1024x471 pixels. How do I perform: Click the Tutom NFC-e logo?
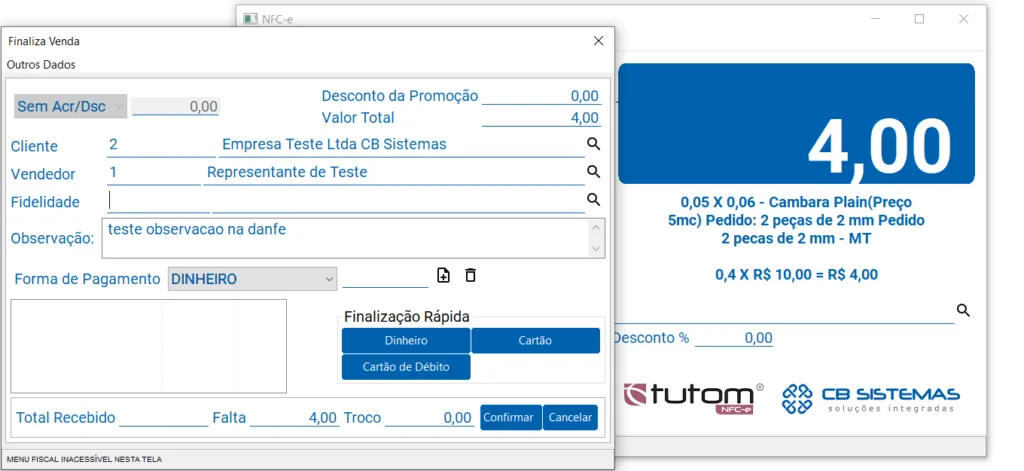pos(693,397)
